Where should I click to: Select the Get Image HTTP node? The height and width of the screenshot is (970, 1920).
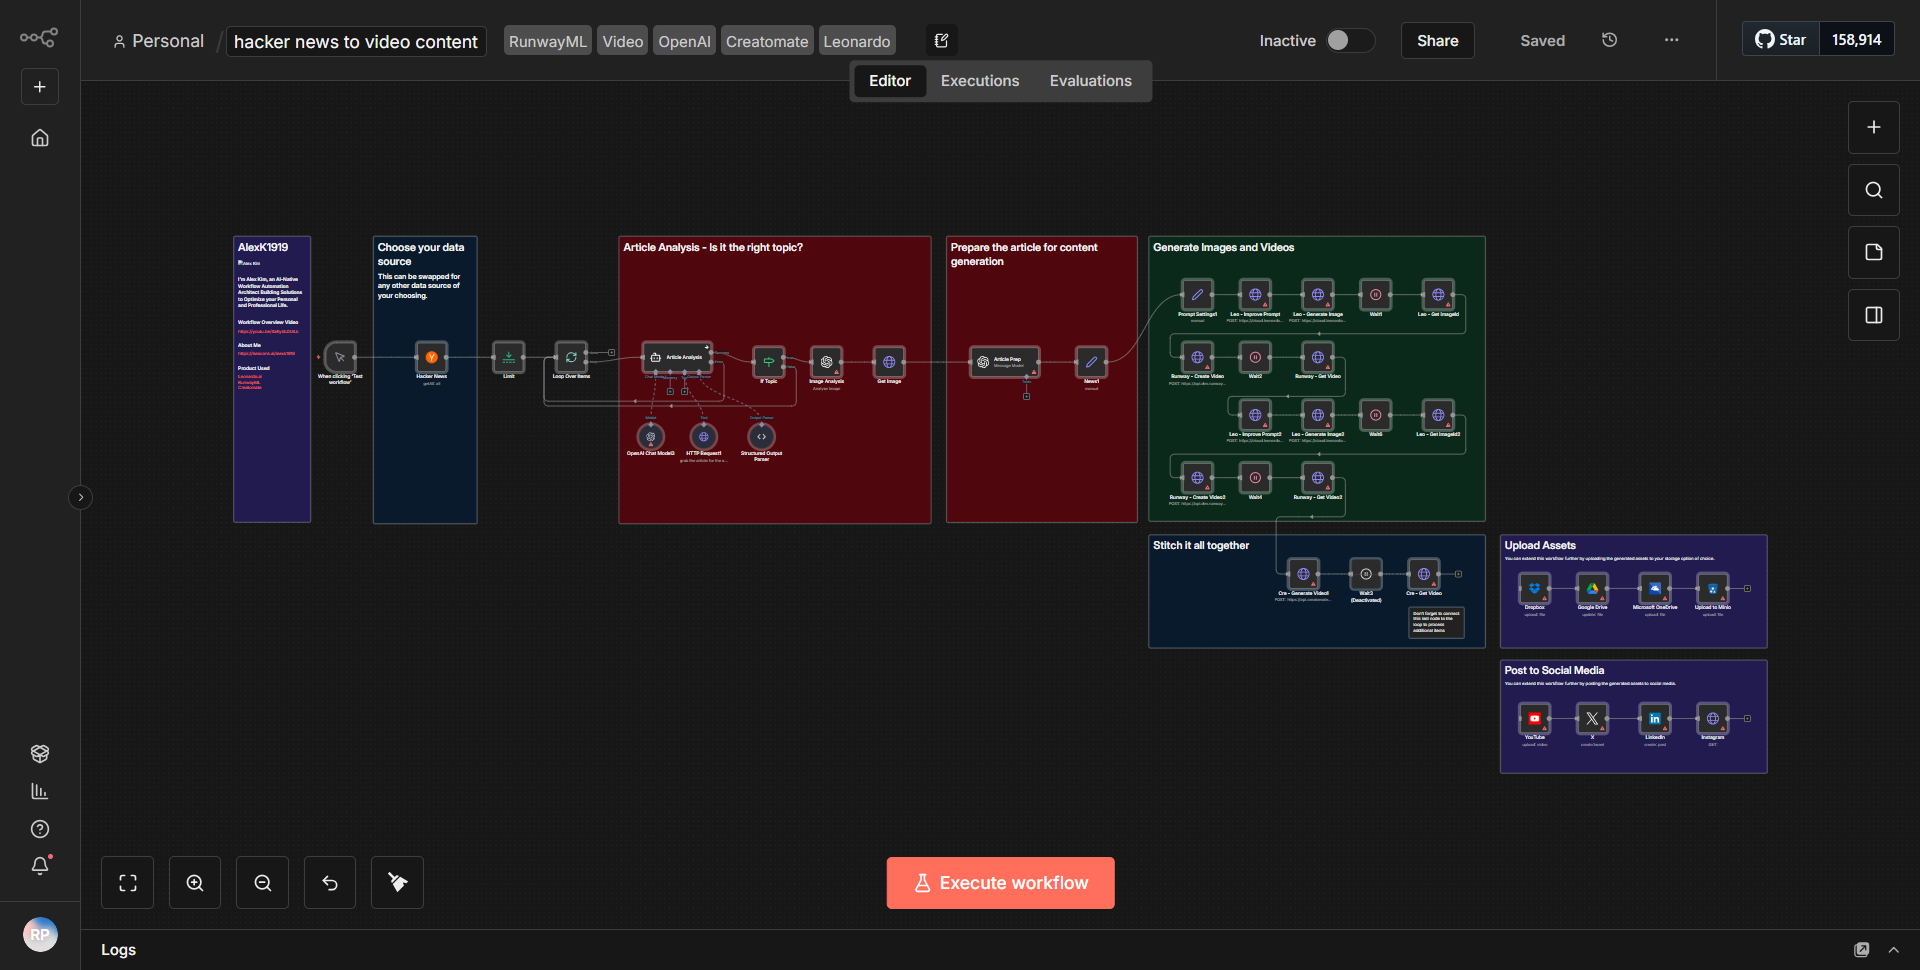(x=889, y=362)
